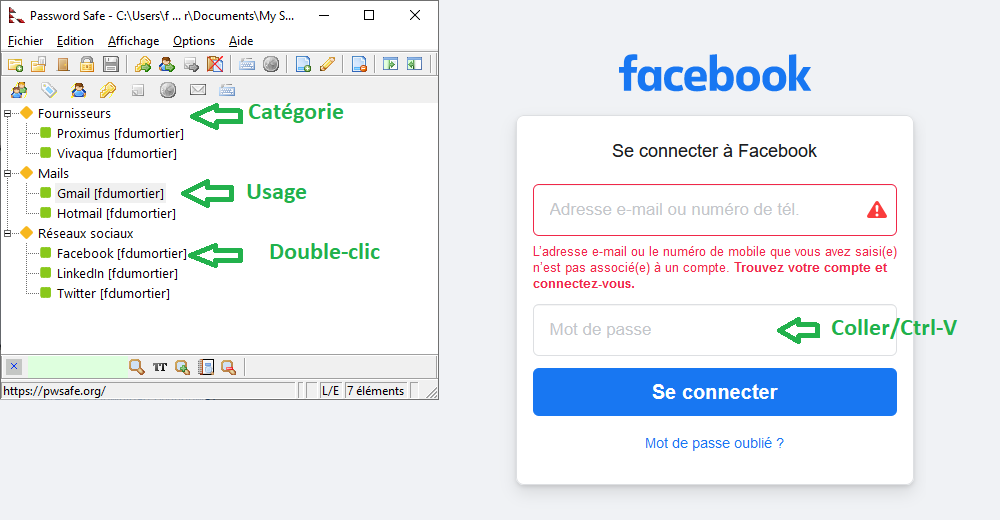Open the Fichier menu
The image size is (1000, 520).
pos(26,41)
